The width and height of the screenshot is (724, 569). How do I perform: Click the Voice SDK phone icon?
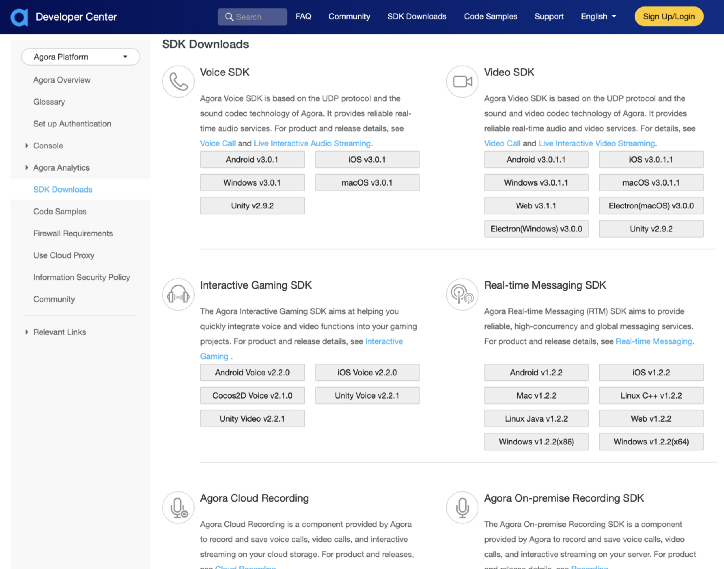178,82
